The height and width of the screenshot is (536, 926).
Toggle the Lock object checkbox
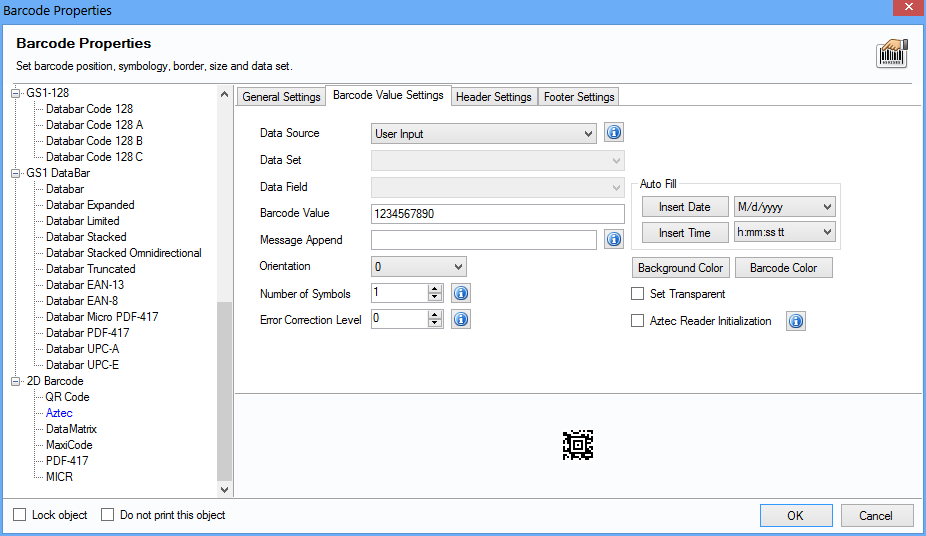(20, 515)
